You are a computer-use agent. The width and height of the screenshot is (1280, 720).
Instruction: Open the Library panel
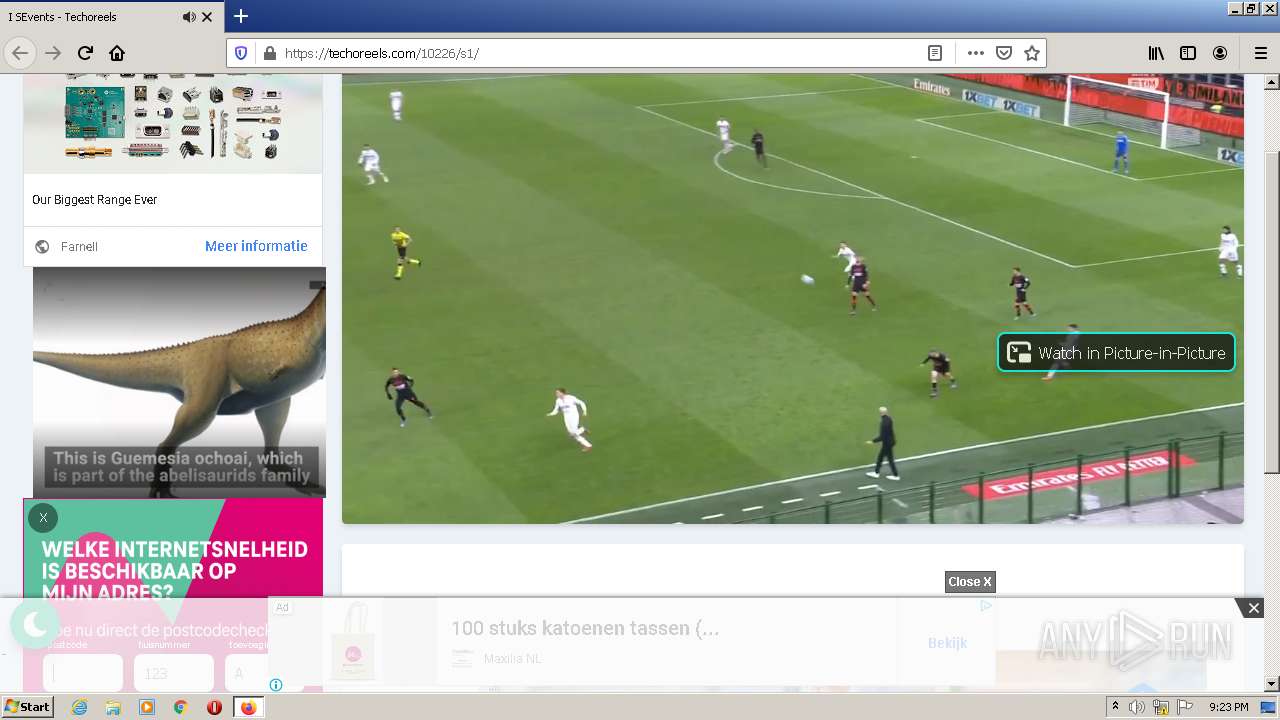[1156, 53]
